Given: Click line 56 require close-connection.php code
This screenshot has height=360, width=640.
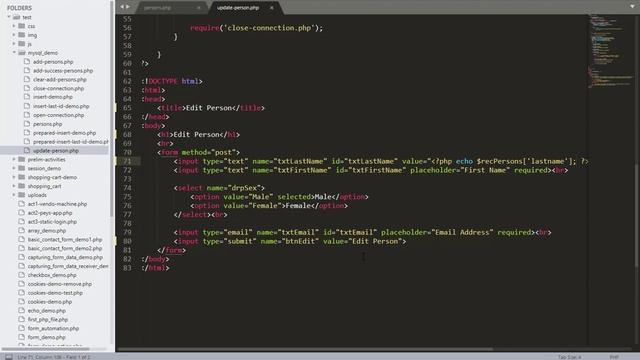Looking at the screenshot, I should [256, 28].
